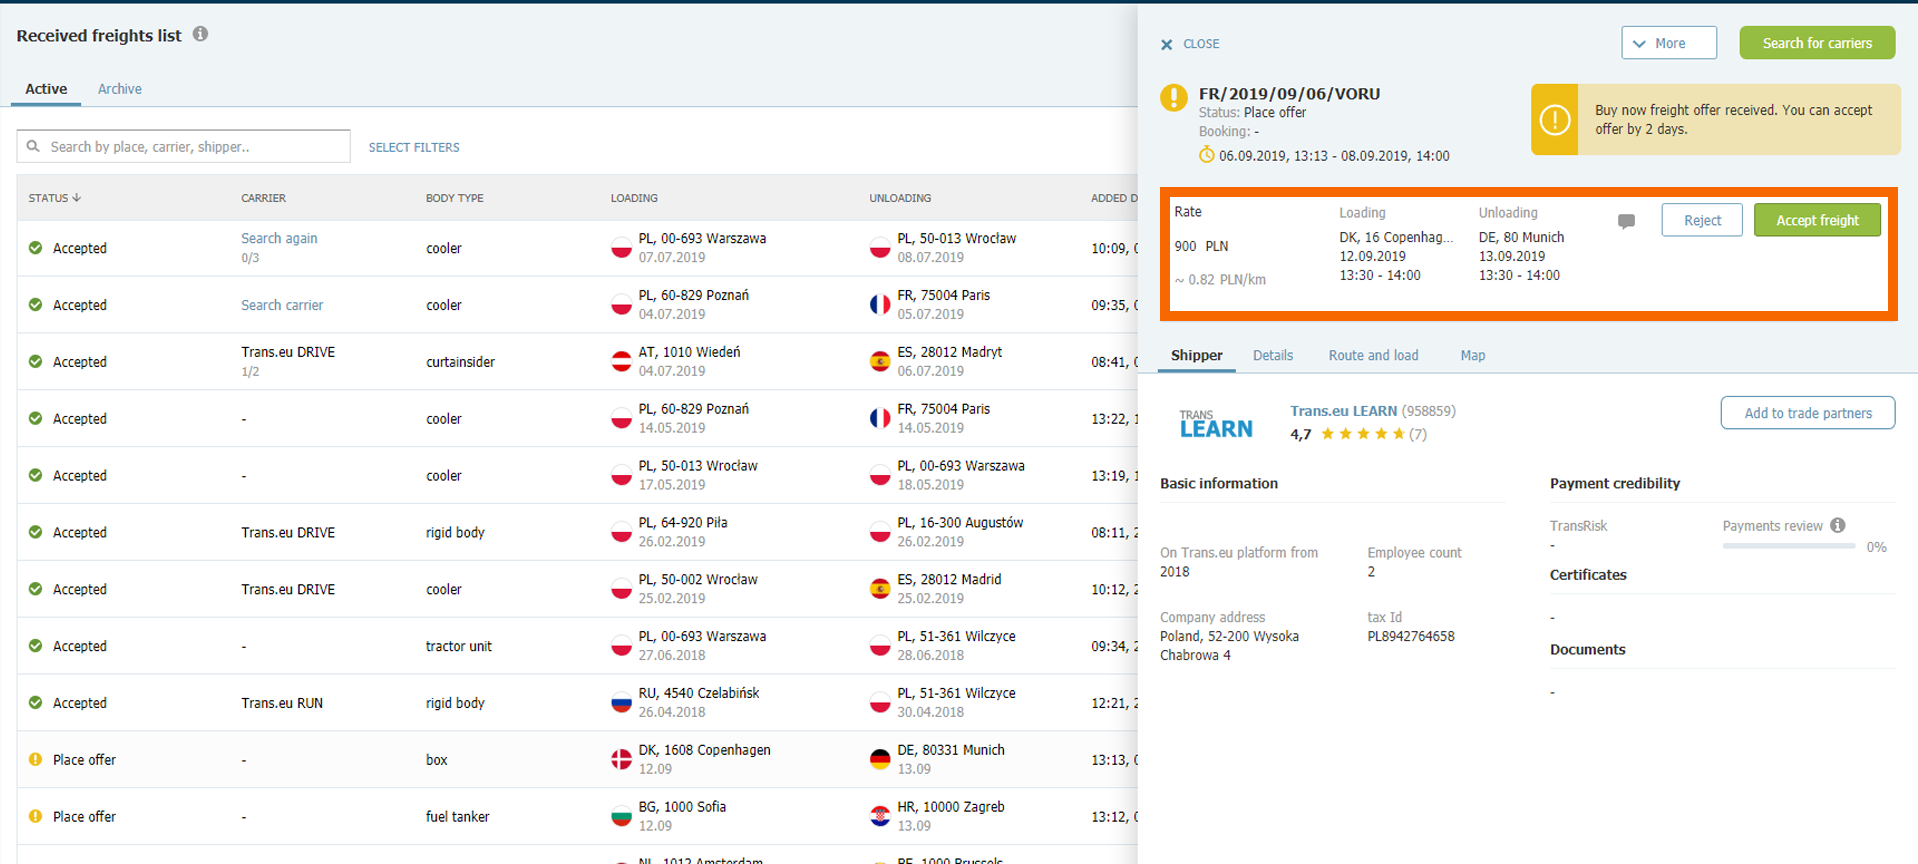
Task: Click the curtainsider body type cell
Action: click(x=460, y=362)
